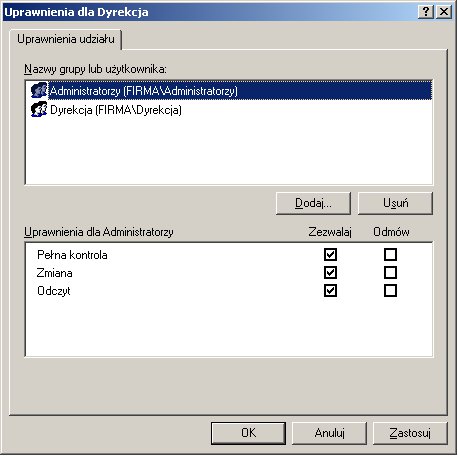
Task: Click the Zastosuj button
Action: (x=410, y=433)
